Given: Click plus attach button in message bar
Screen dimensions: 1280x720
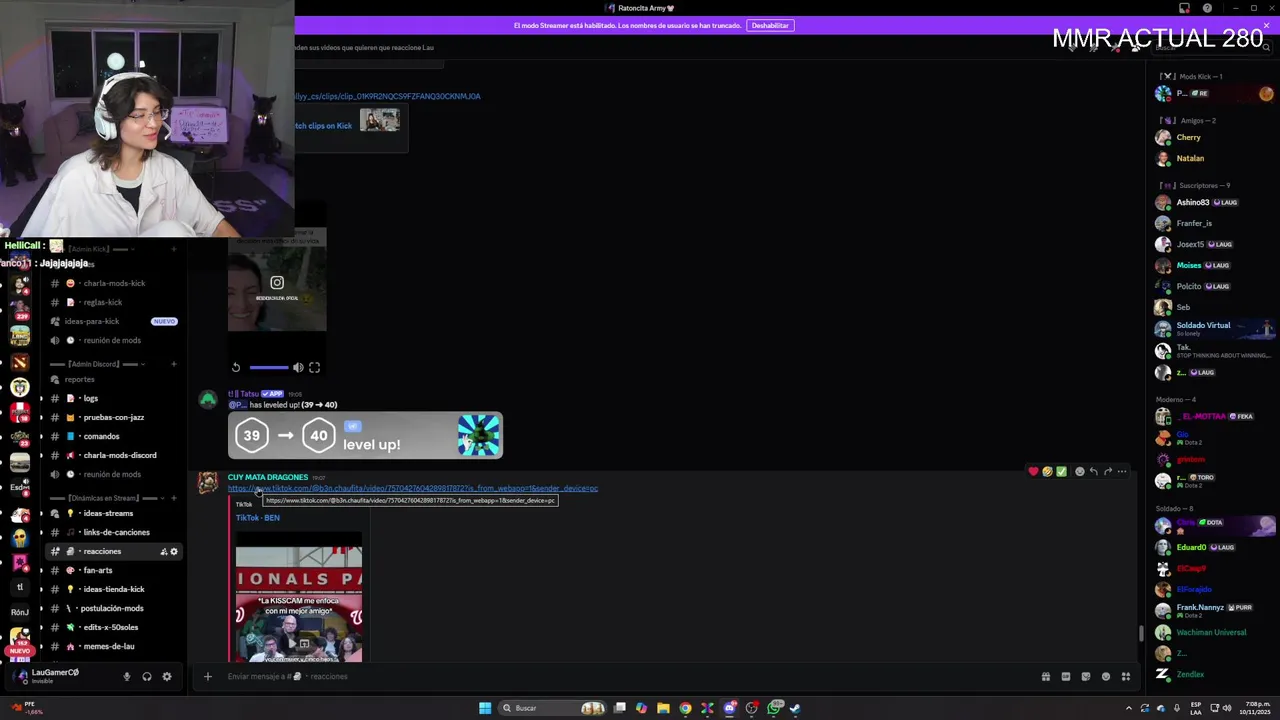Looking at the screenshot, I should tap(207, 677).
